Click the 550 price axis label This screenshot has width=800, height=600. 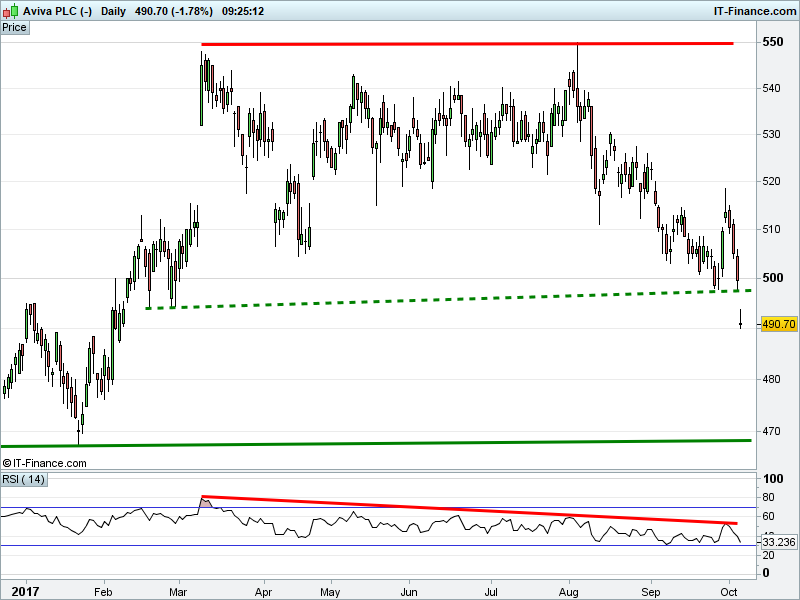click(x=772, y=42)
